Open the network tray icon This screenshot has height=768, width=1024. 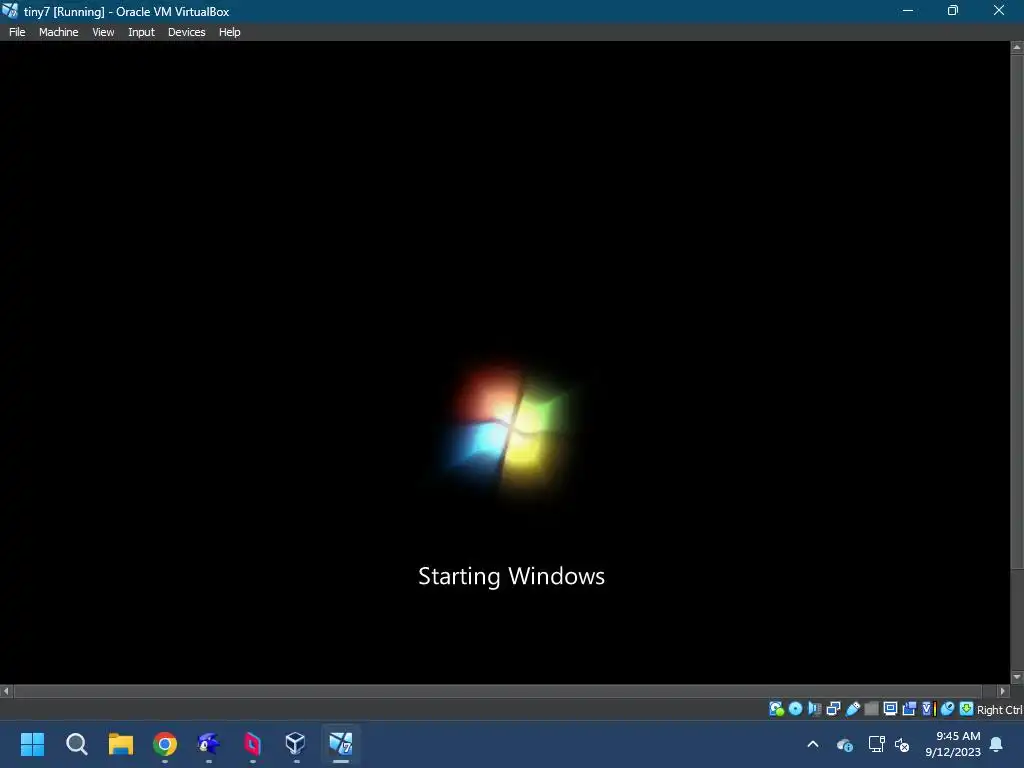(x=876, y=744)
